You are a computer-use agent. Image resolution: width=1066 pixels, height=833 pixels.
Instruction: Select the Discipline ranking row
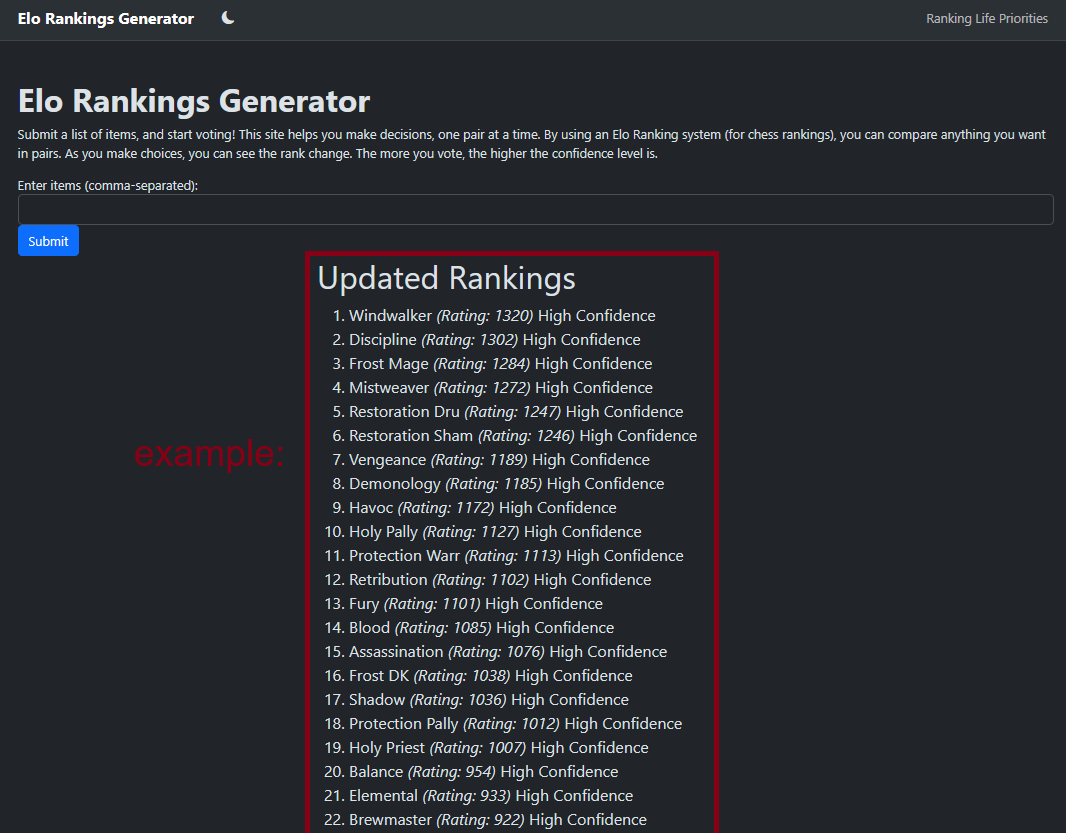486,339
